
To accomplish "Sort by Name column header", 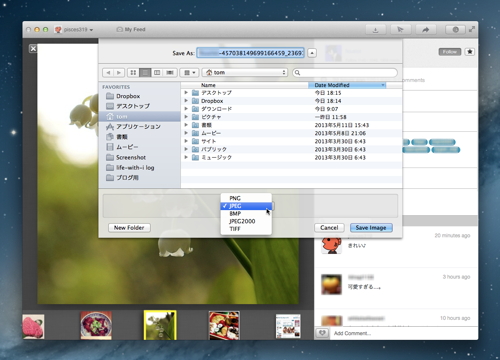I will [245, 85].
